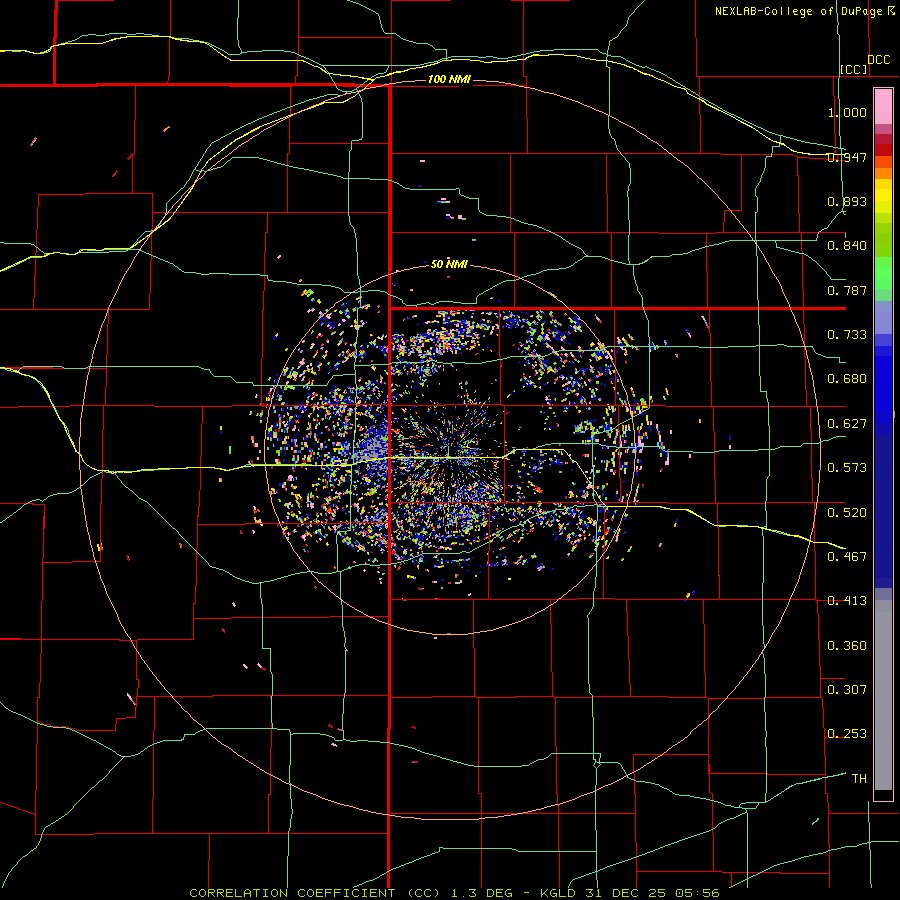
Task: Click the NEXLAB-College of DuPage credit text
Action: coord(798,11)
